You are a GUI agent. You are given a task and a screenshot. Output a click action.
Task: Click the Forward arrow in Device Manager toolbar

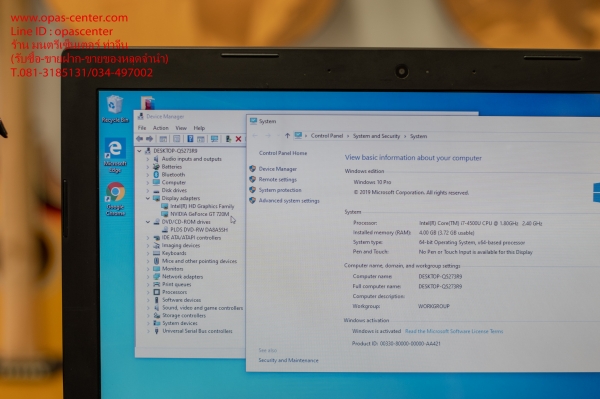(x=150, y=139)
